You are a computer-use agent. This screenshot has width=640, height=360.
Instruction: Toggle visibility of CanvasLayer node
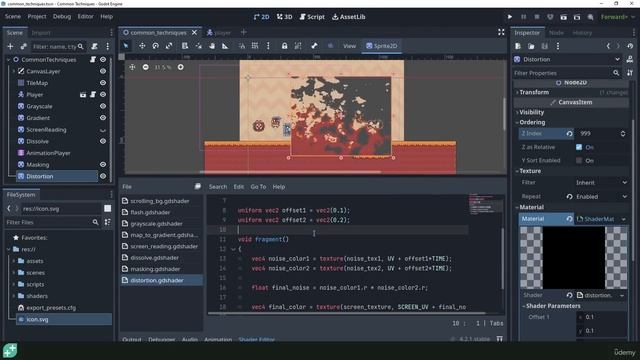[103, 71]
